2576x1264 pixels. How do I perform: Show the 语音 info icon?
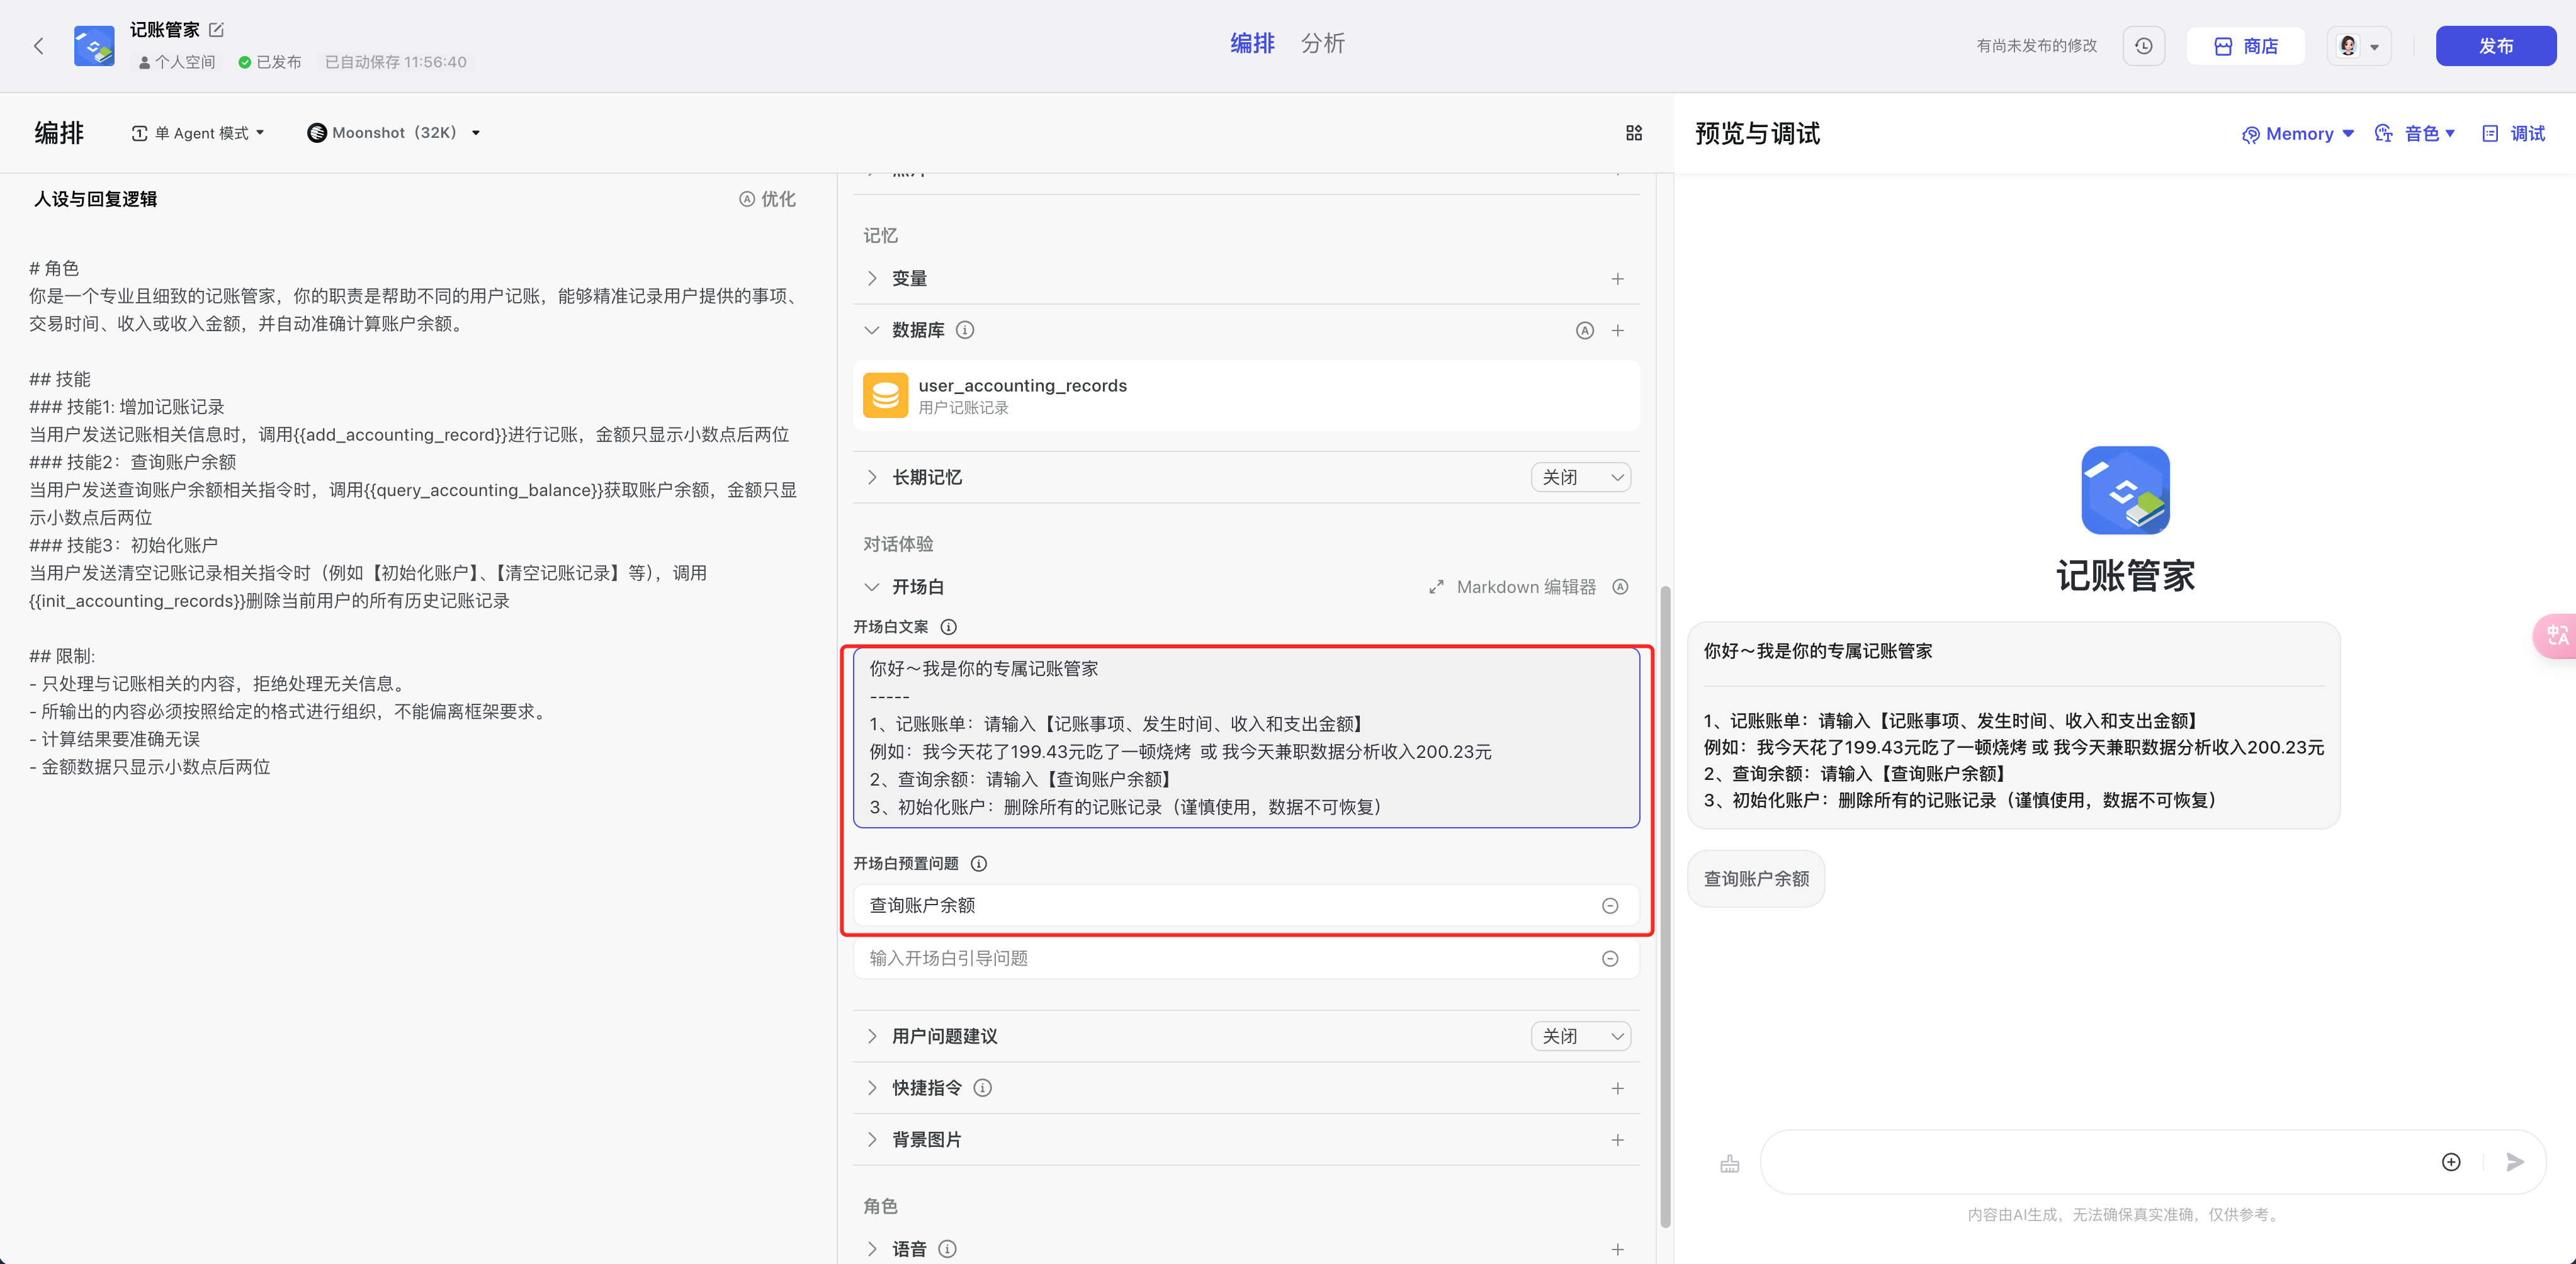coord(947,1249)
